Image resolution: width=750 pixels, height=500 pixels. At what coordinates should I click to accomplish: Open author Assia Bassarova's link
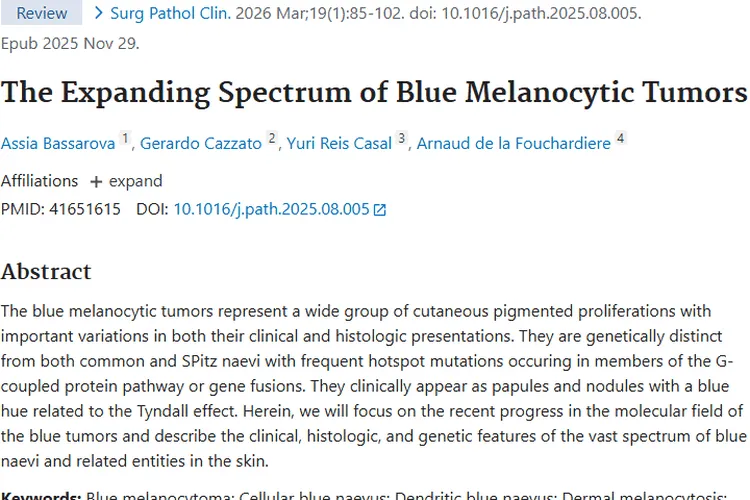pos(58,143)
